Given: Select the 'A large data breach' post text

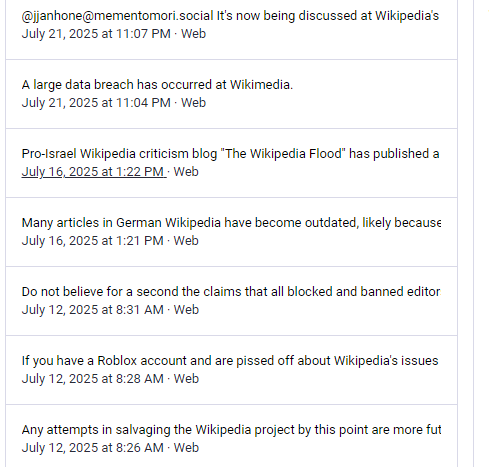Looking at the screenshot, I should click(x=157, y=85).
